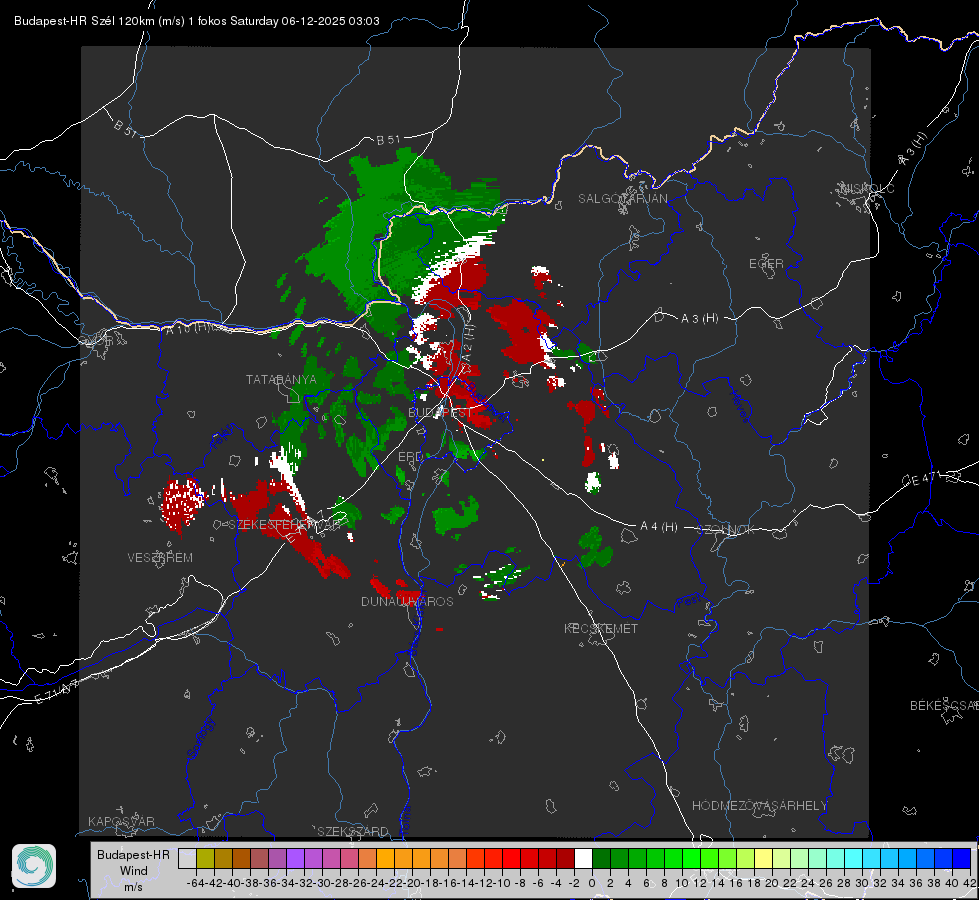The image size is (979, 900).
Task: Pick the gray swatch before -64 in legend
Action: click(187, 859)
